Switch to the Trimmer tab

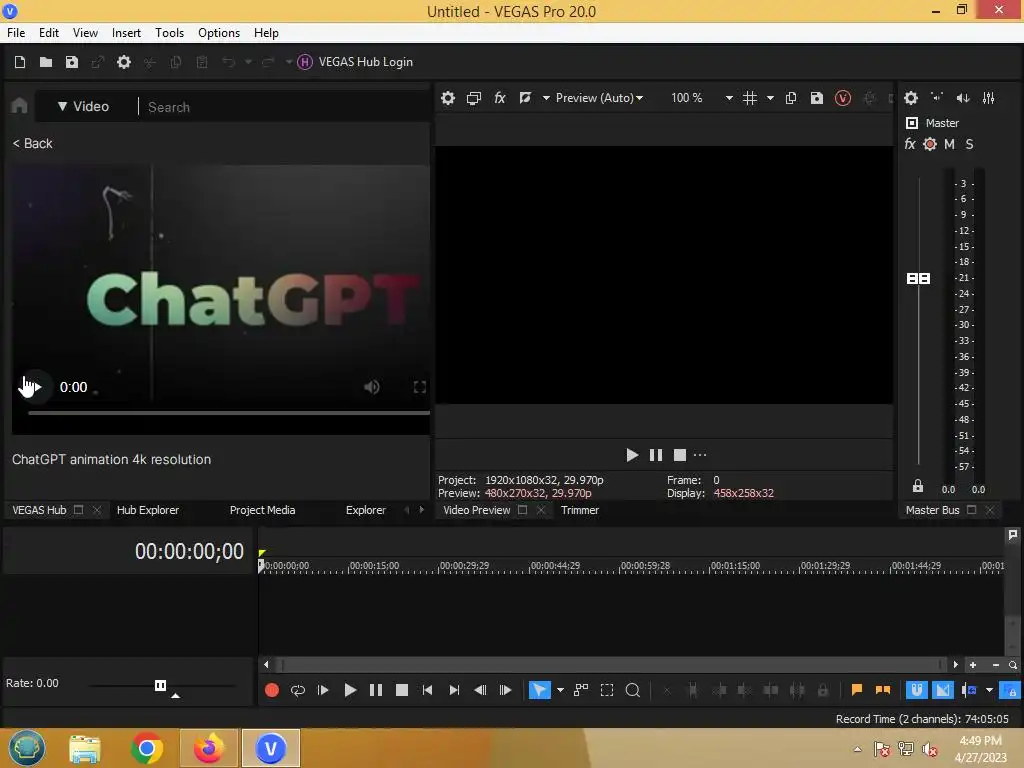[580, 510]
